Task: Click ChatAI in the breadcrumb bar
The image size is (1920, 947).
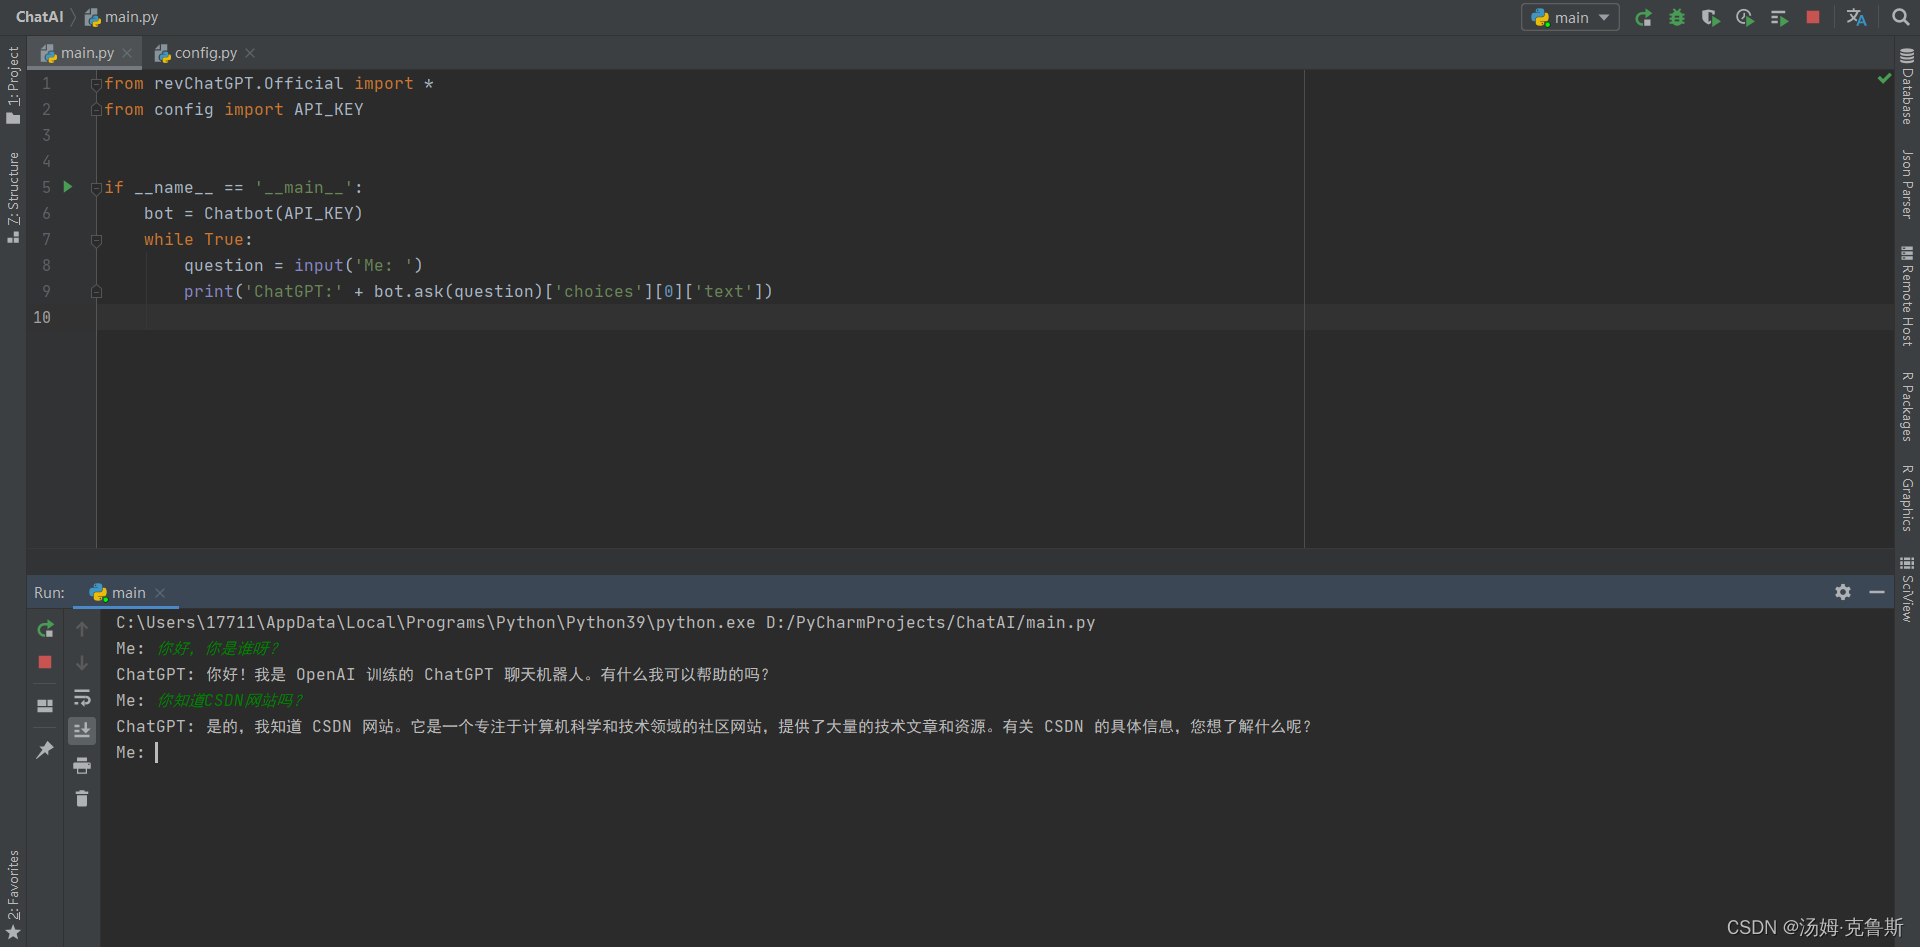Action: click(x=39, y=17)
